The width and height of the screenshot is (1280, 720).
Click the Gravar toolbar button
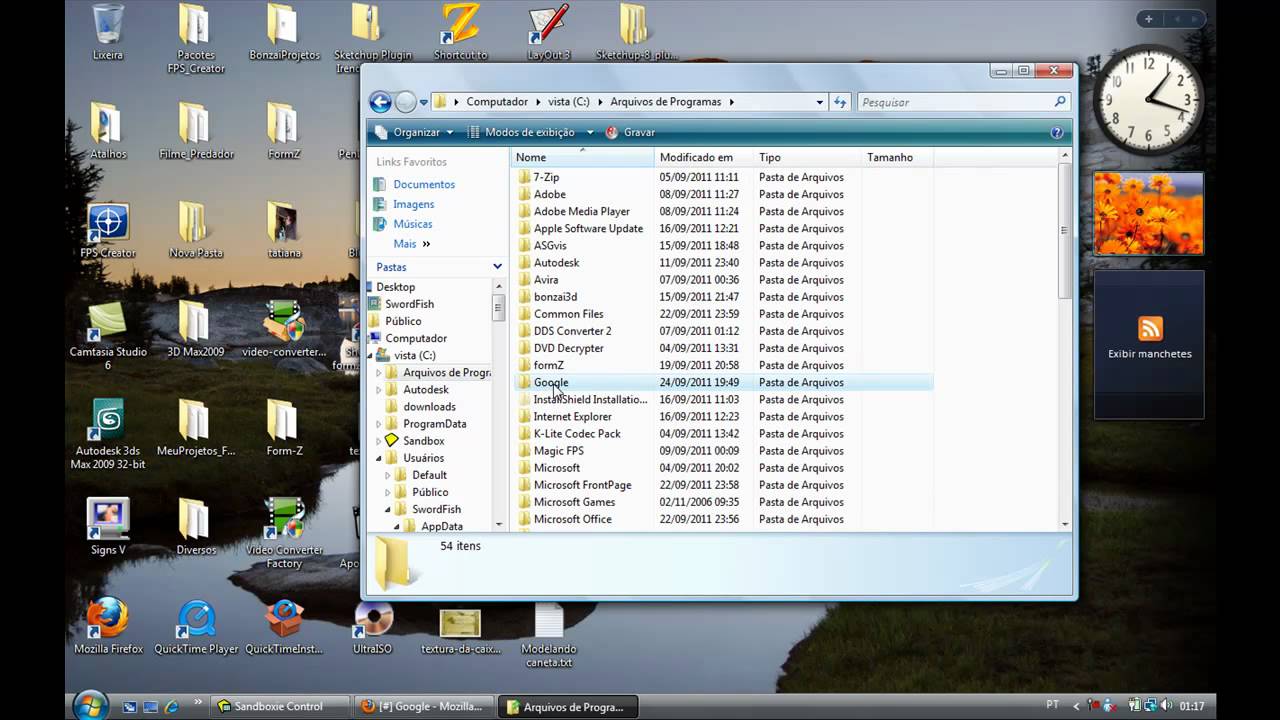(x=631, y=132)
